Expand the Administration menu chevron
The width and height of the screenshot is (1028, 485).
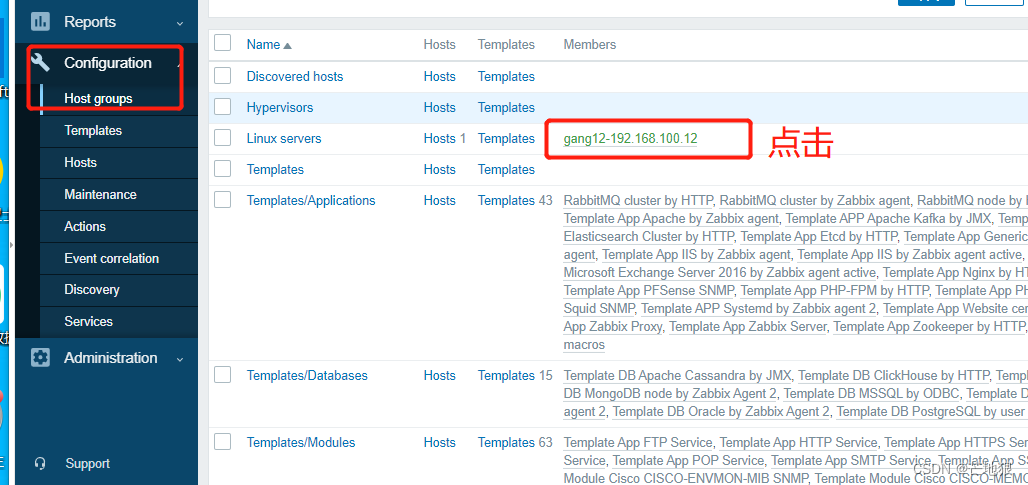[180, 359]
